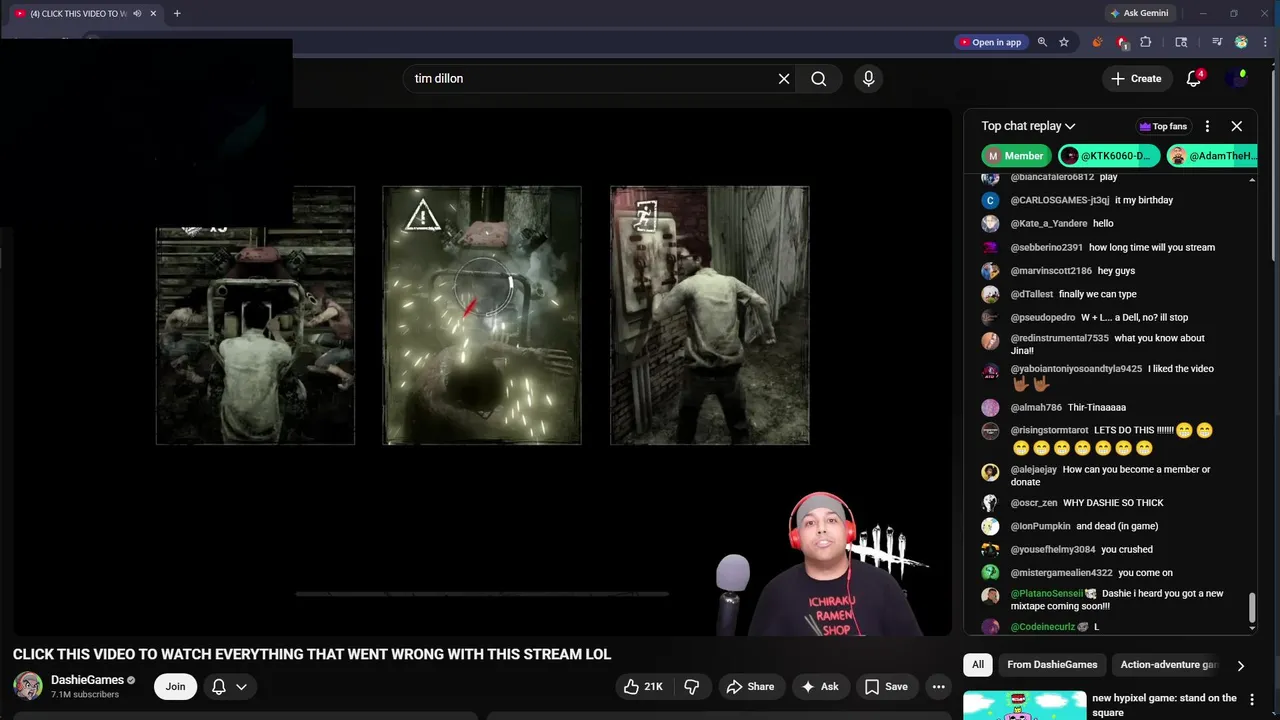Click the browser zoom icon
This screenshot has width=1280, height=720.
tap(1042, 42)
